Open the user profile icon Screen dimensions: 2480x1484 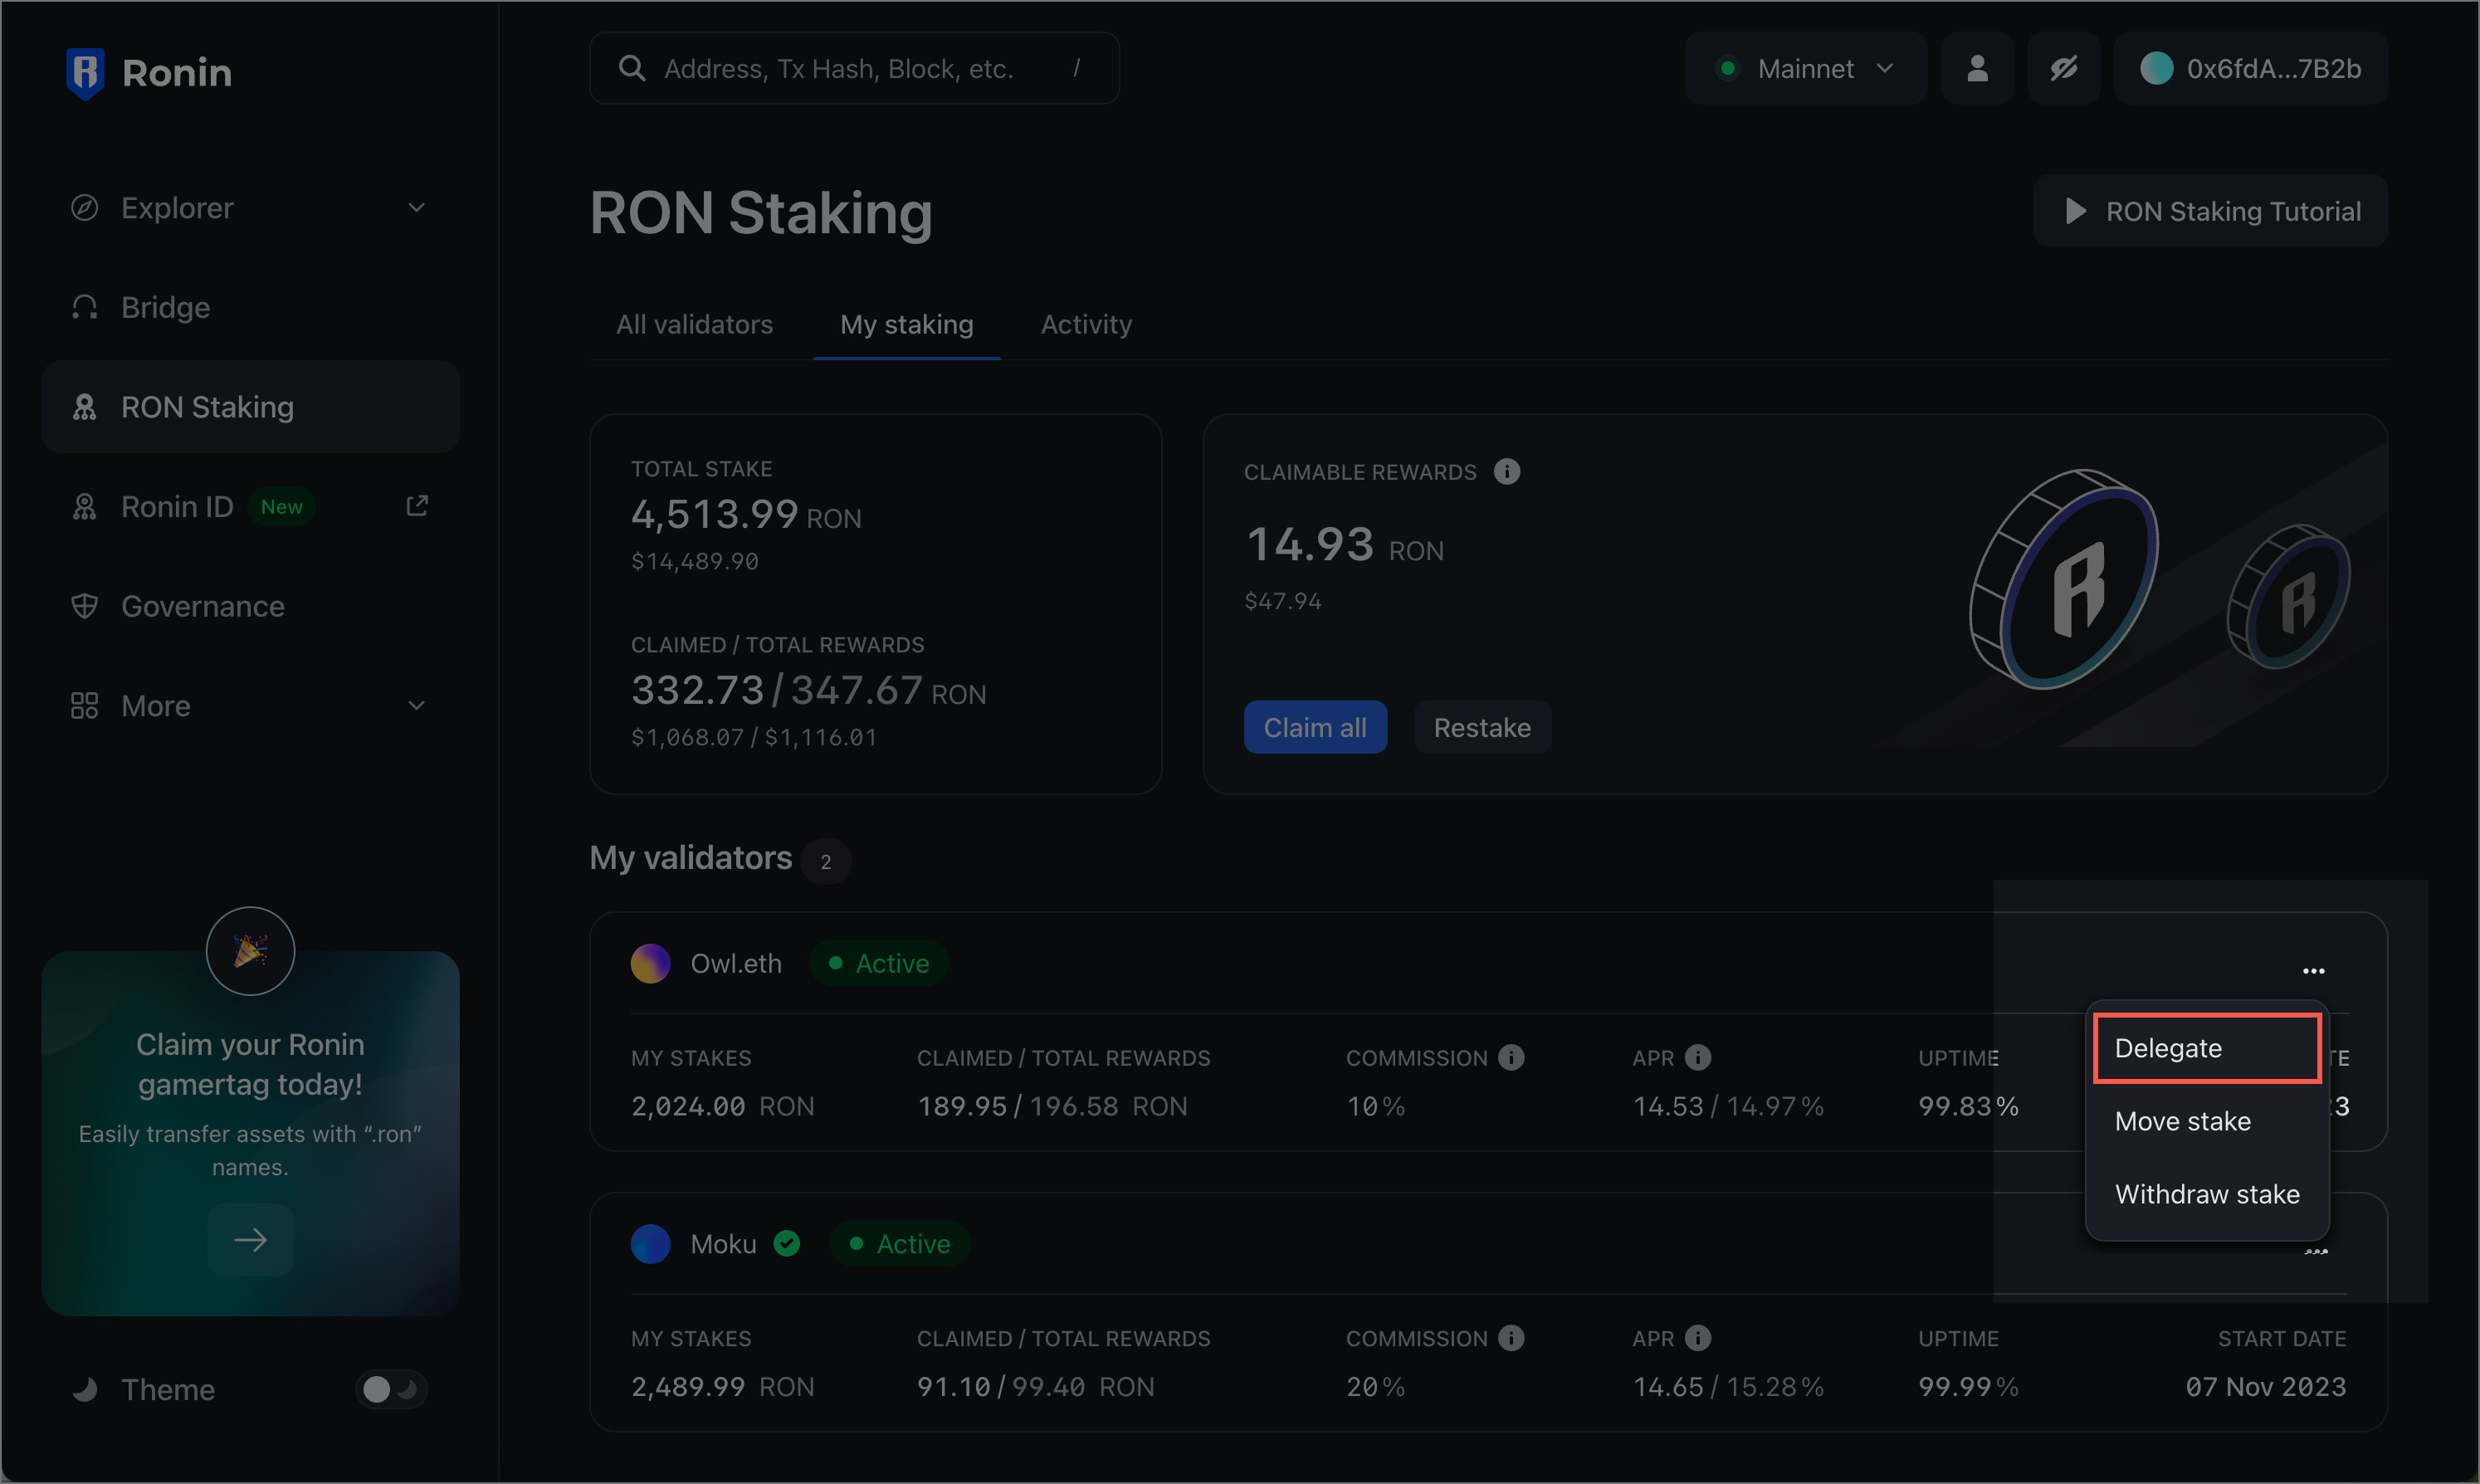[1976, 69]
